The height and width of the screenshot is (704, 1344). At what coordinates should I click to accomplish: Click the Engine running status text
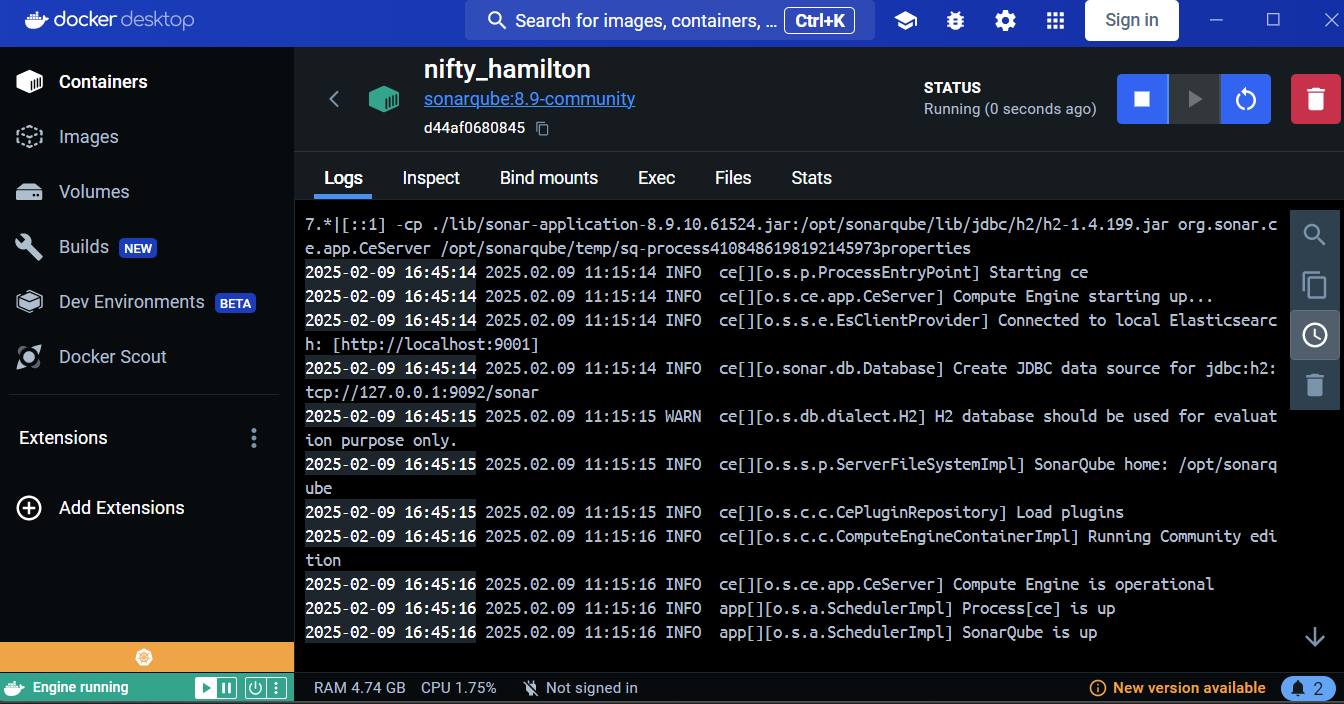click(80, 688)
